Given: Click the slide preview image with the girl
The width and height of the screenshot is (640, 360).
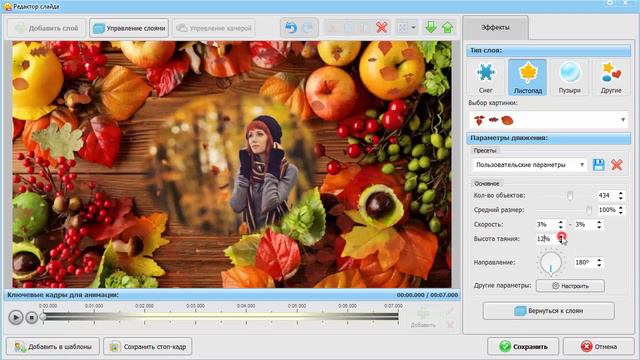Looking at the screenshot, I should coord(232,164).
